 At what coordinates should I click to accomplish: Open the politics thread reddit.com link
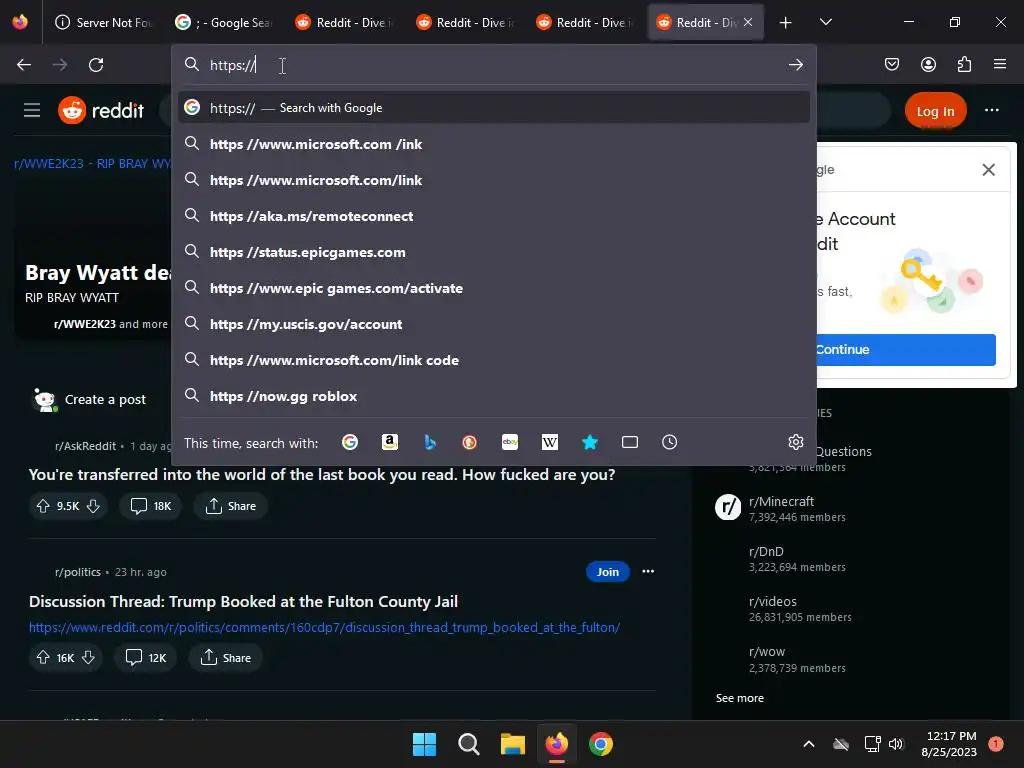324,627
